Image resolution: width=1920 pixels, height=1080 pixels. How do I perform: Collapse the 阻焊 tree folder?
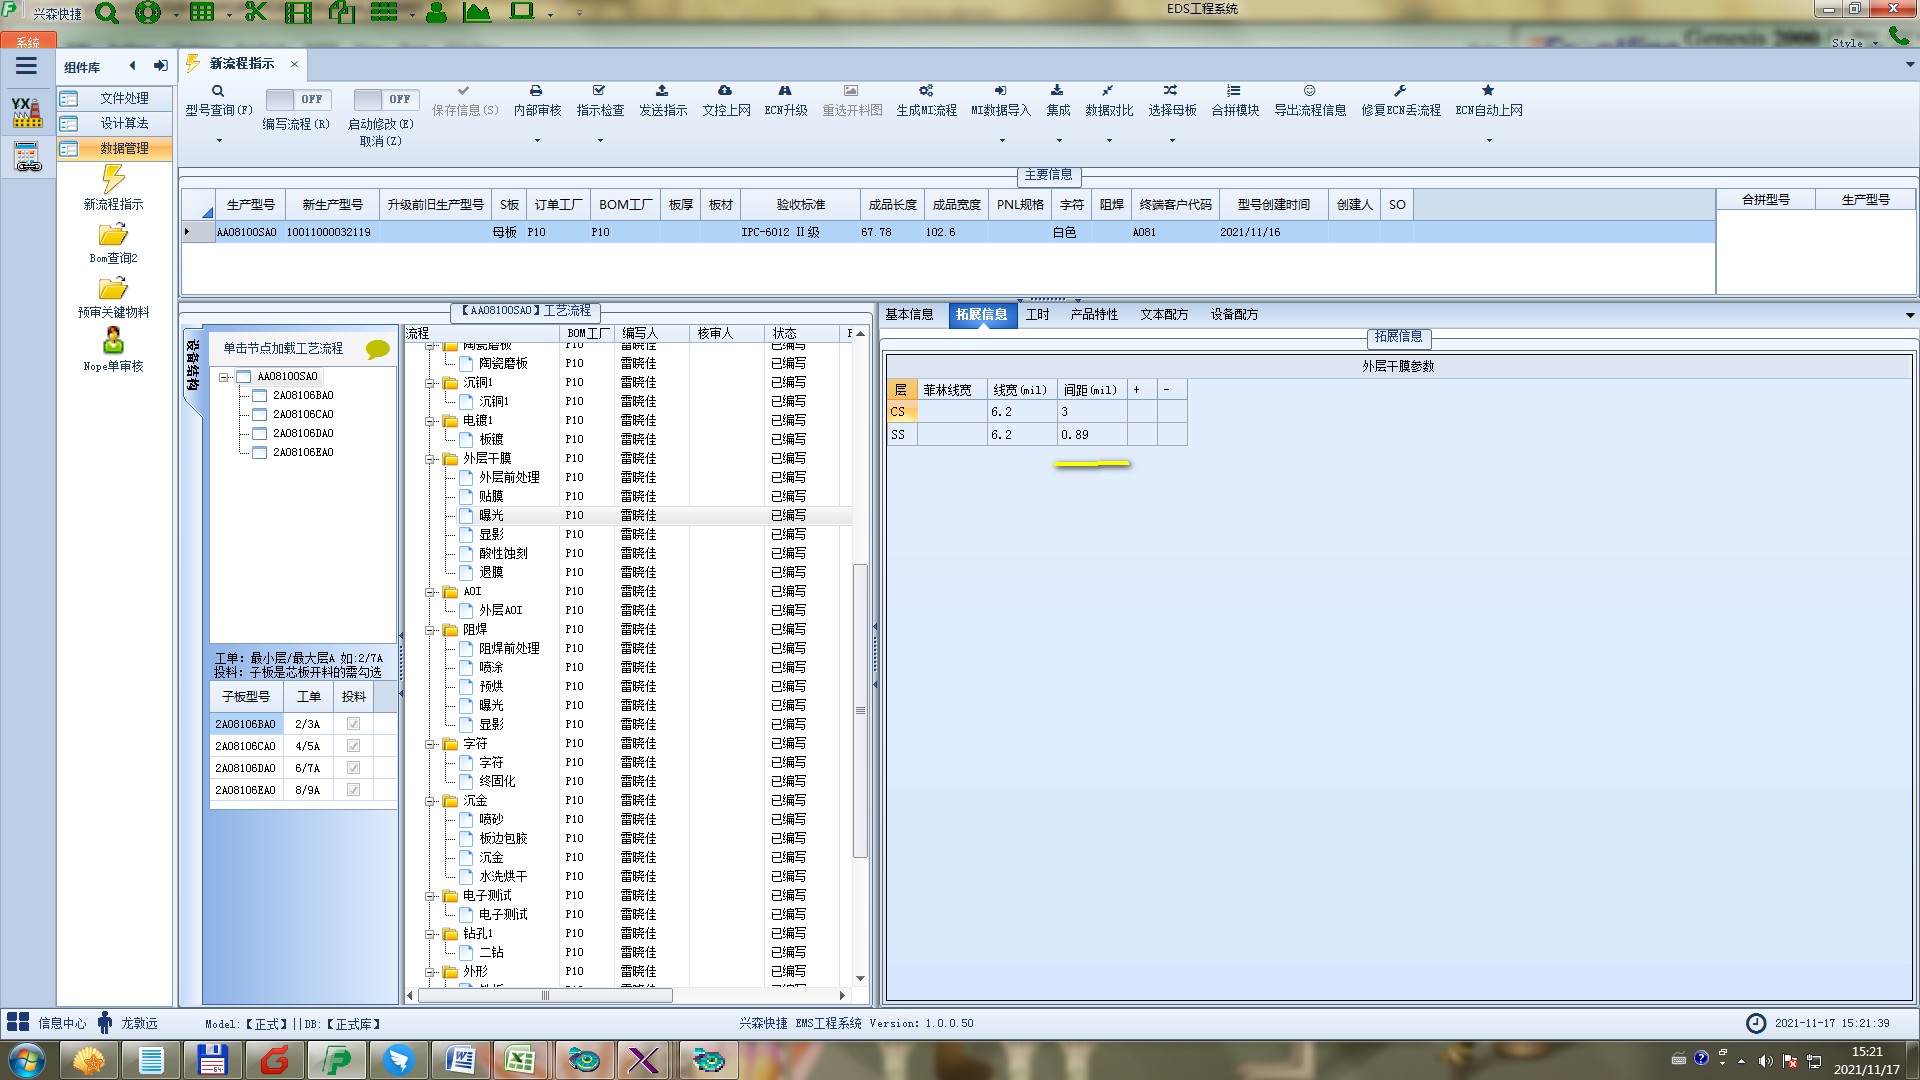click(430, 630)
